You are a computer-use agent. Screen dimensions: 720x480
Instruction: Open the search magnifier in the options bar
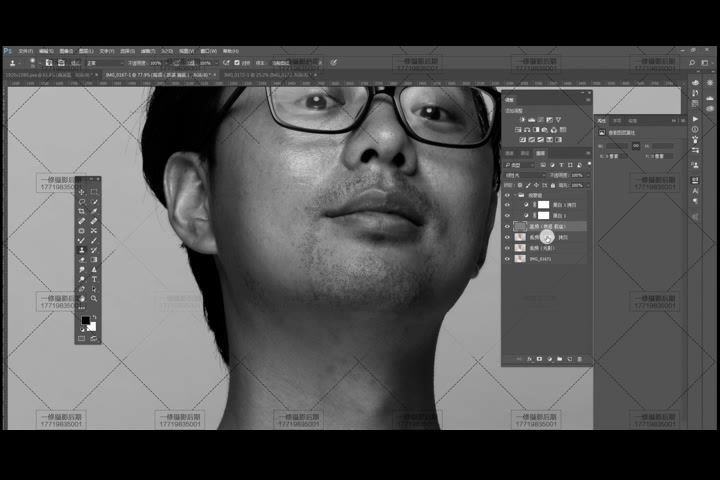692,62
